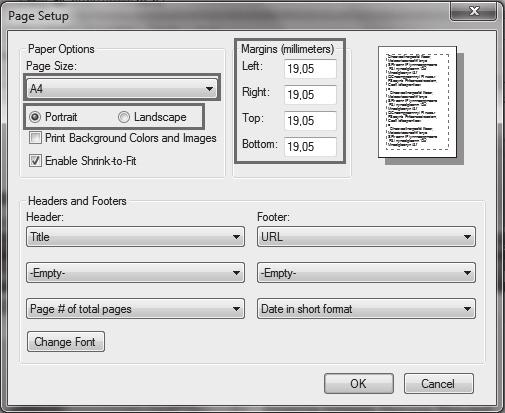The image size is (505, 413).
Task: Click the Header: label
Action: coord(45,217)
